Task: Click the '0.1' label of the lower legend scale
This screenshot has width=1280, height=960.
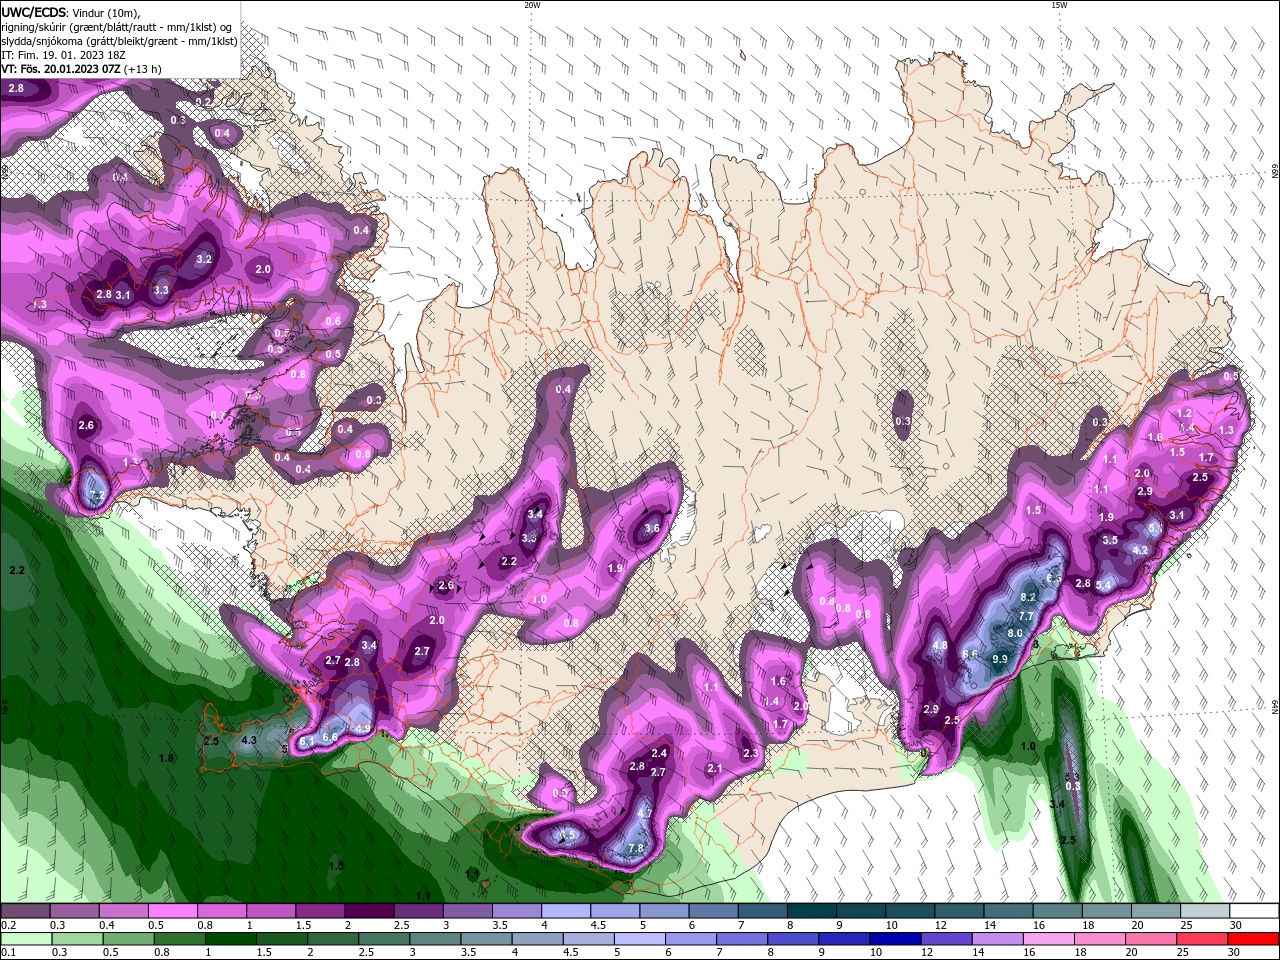Action: (8, 953)
